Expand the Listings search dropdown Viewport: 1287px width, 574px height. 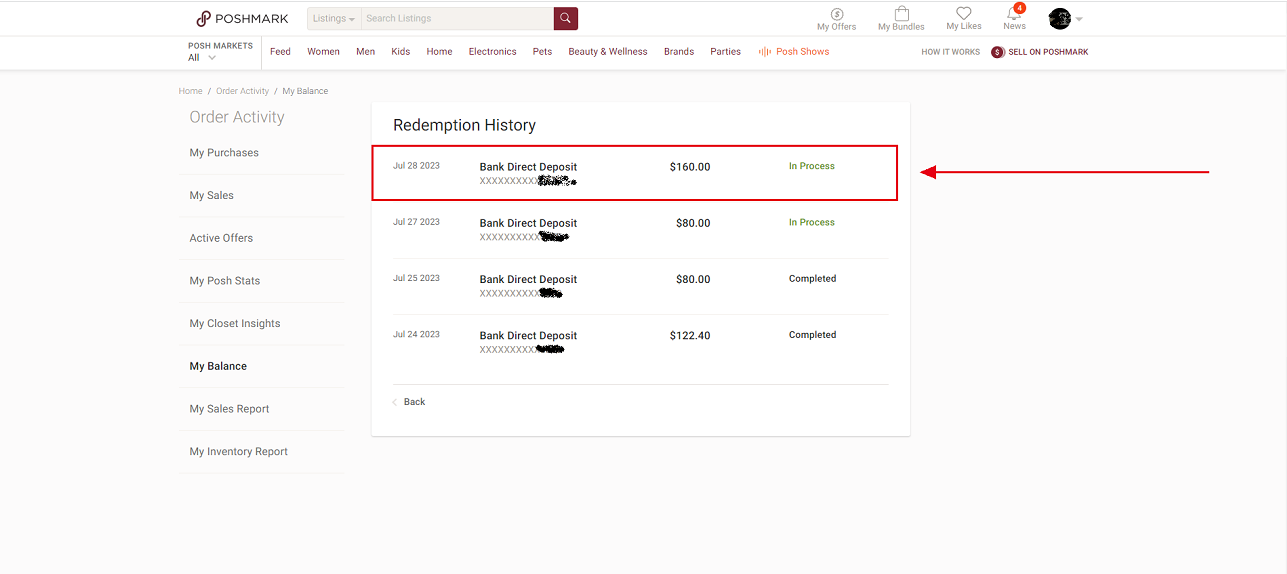(x=333, y=18)
